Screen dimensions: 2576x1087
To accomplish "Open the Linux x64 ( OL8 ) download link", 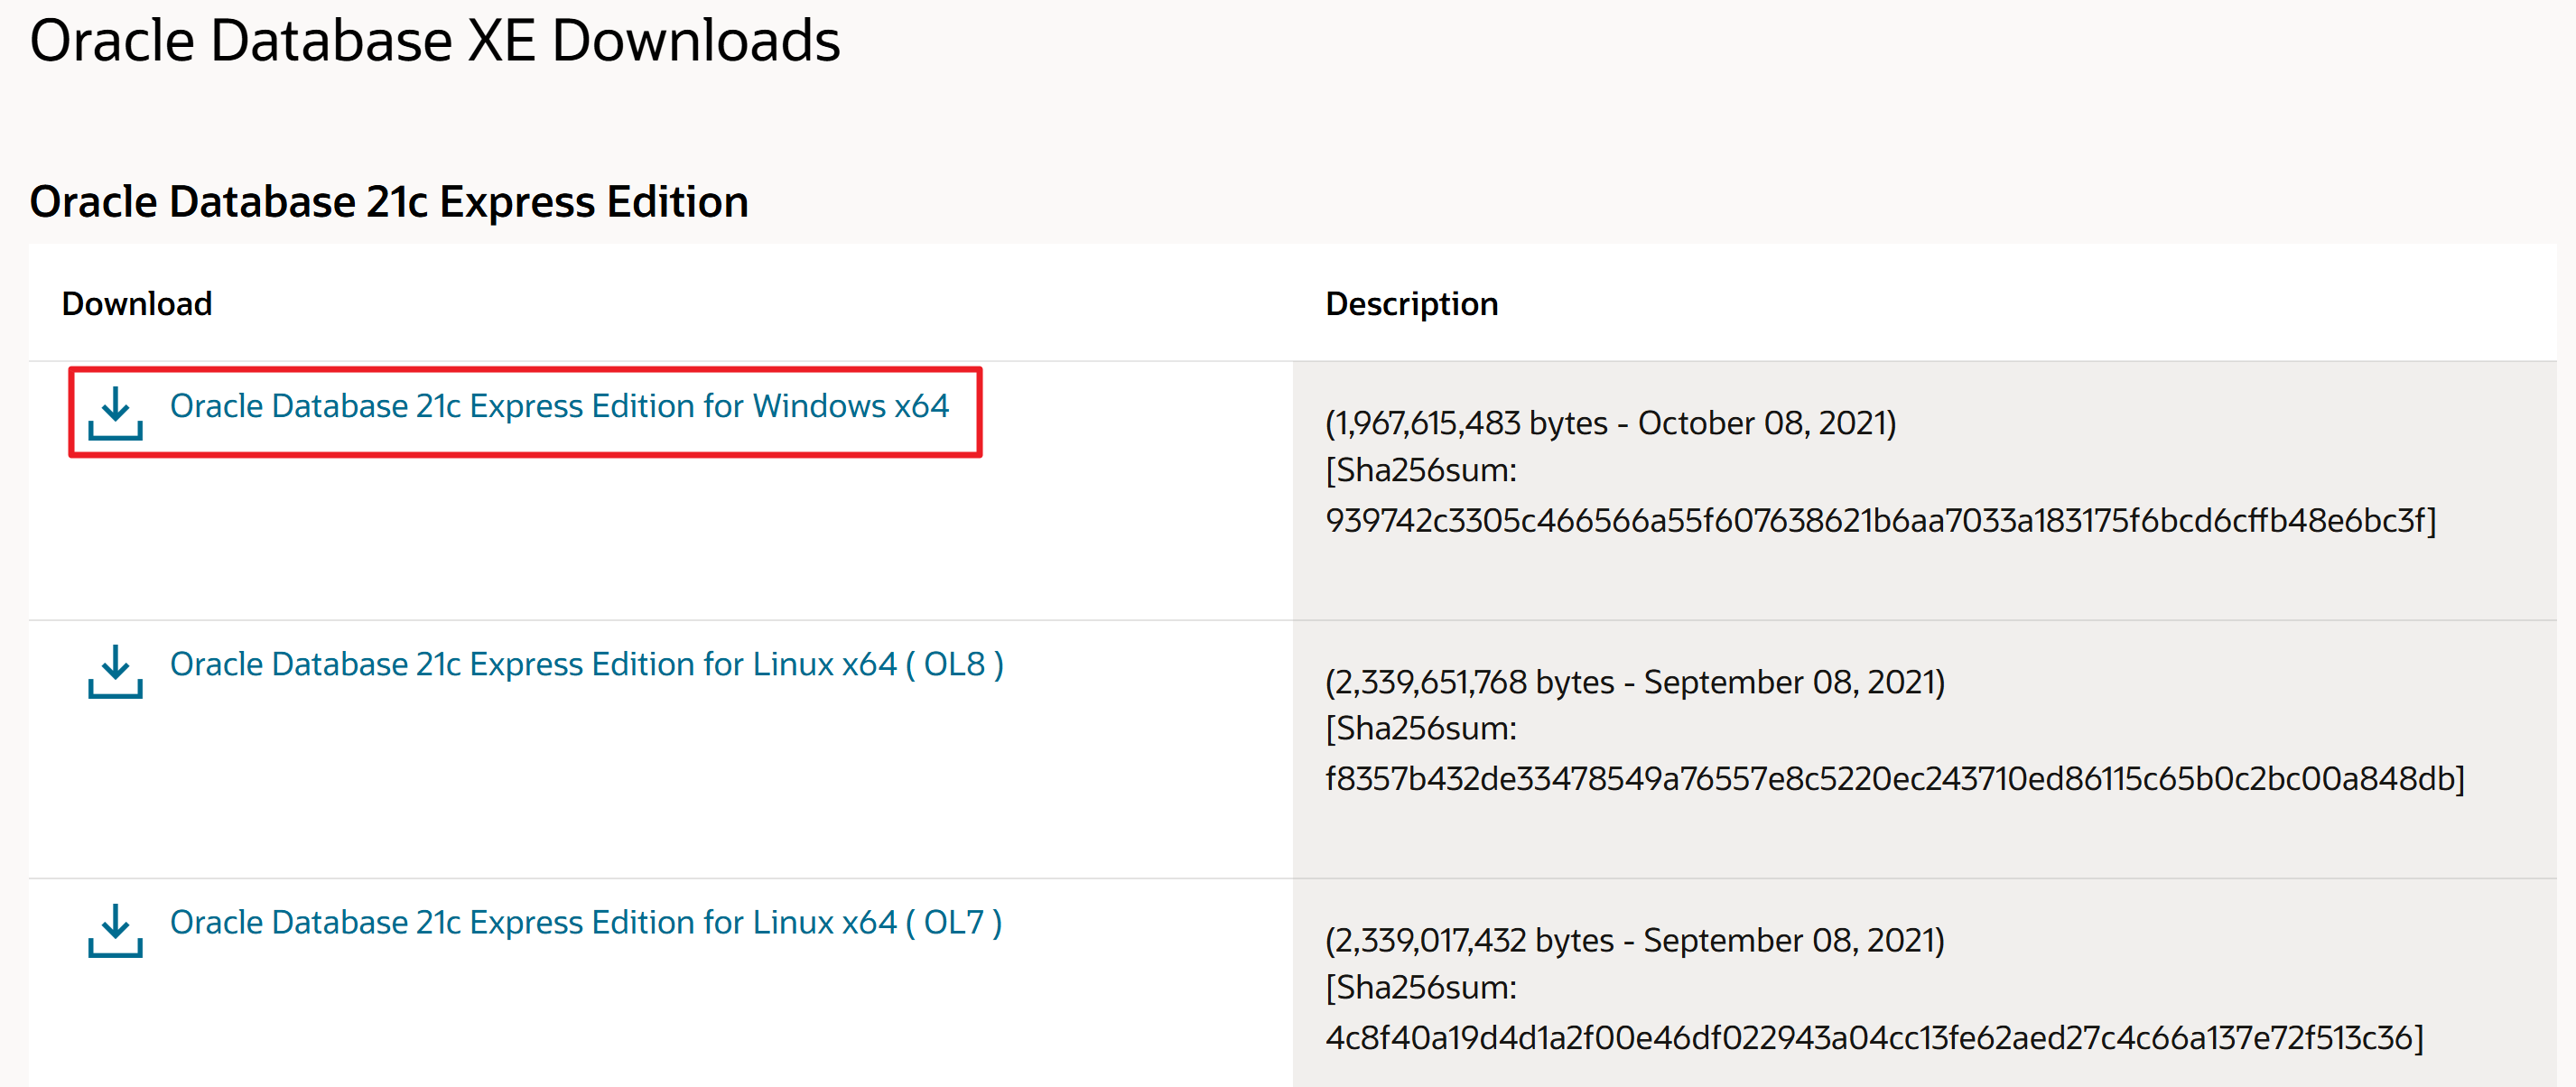I will coord(586,664).
